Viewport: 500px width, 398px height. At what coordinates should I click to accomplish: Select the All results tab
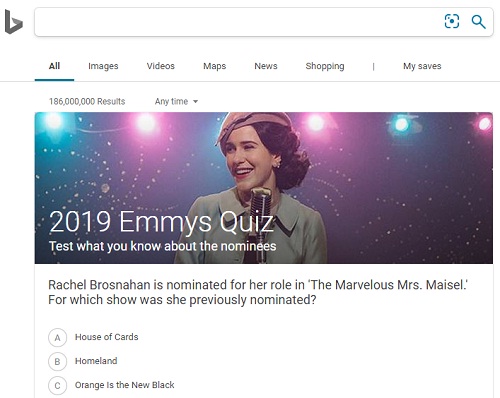(x=54, y=66)
